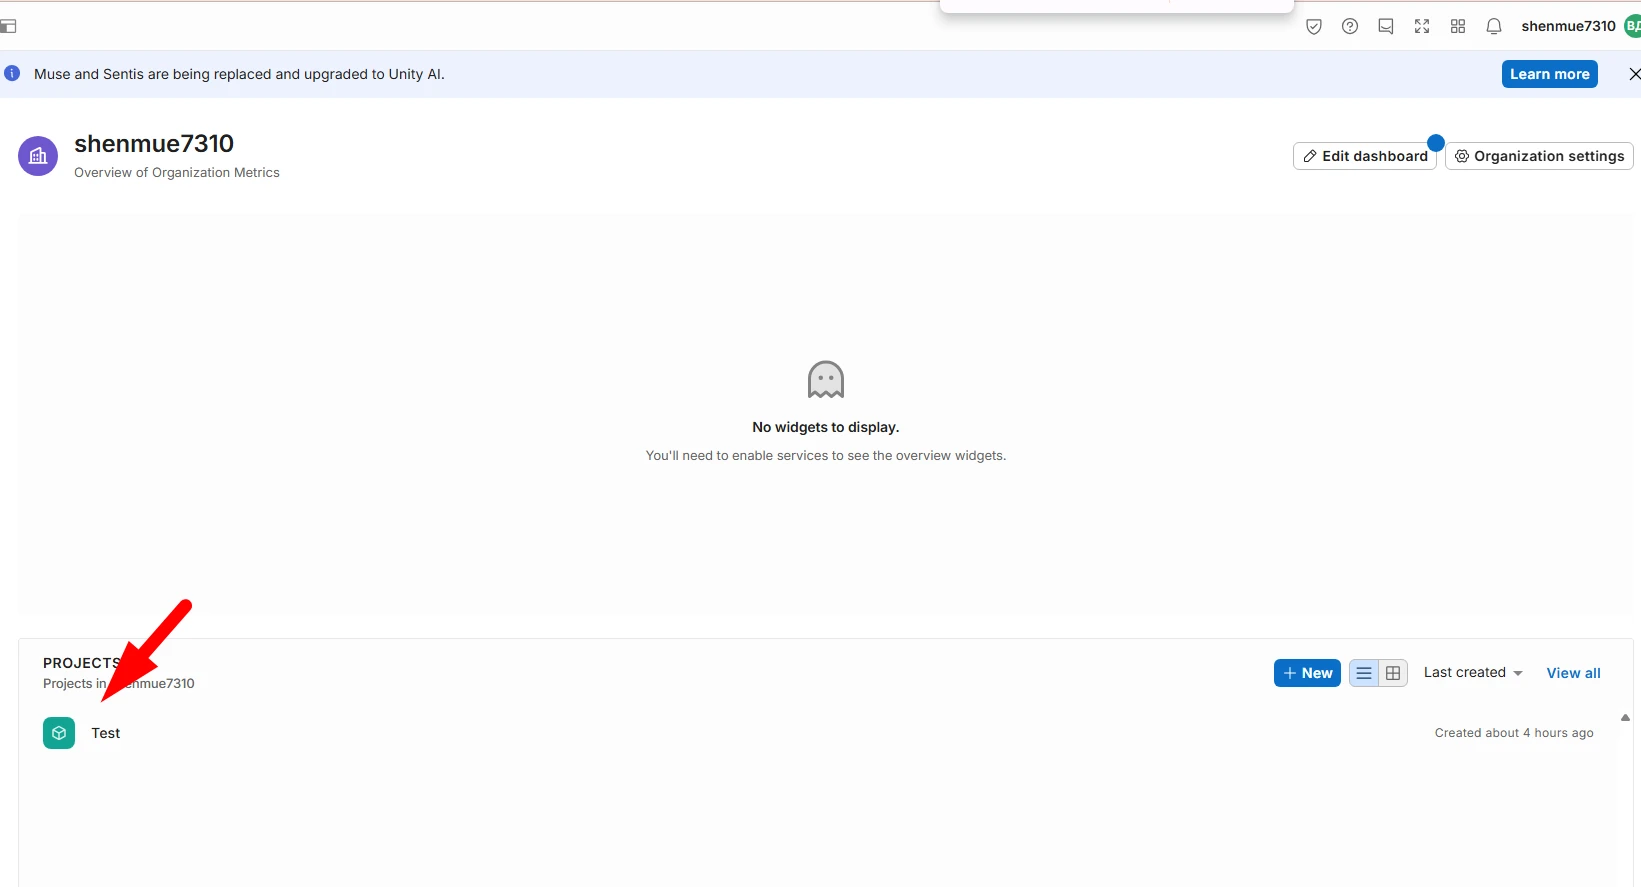Open the help question mark icon
Viewport: 1641px width, 887px height.
[1350, 27]
